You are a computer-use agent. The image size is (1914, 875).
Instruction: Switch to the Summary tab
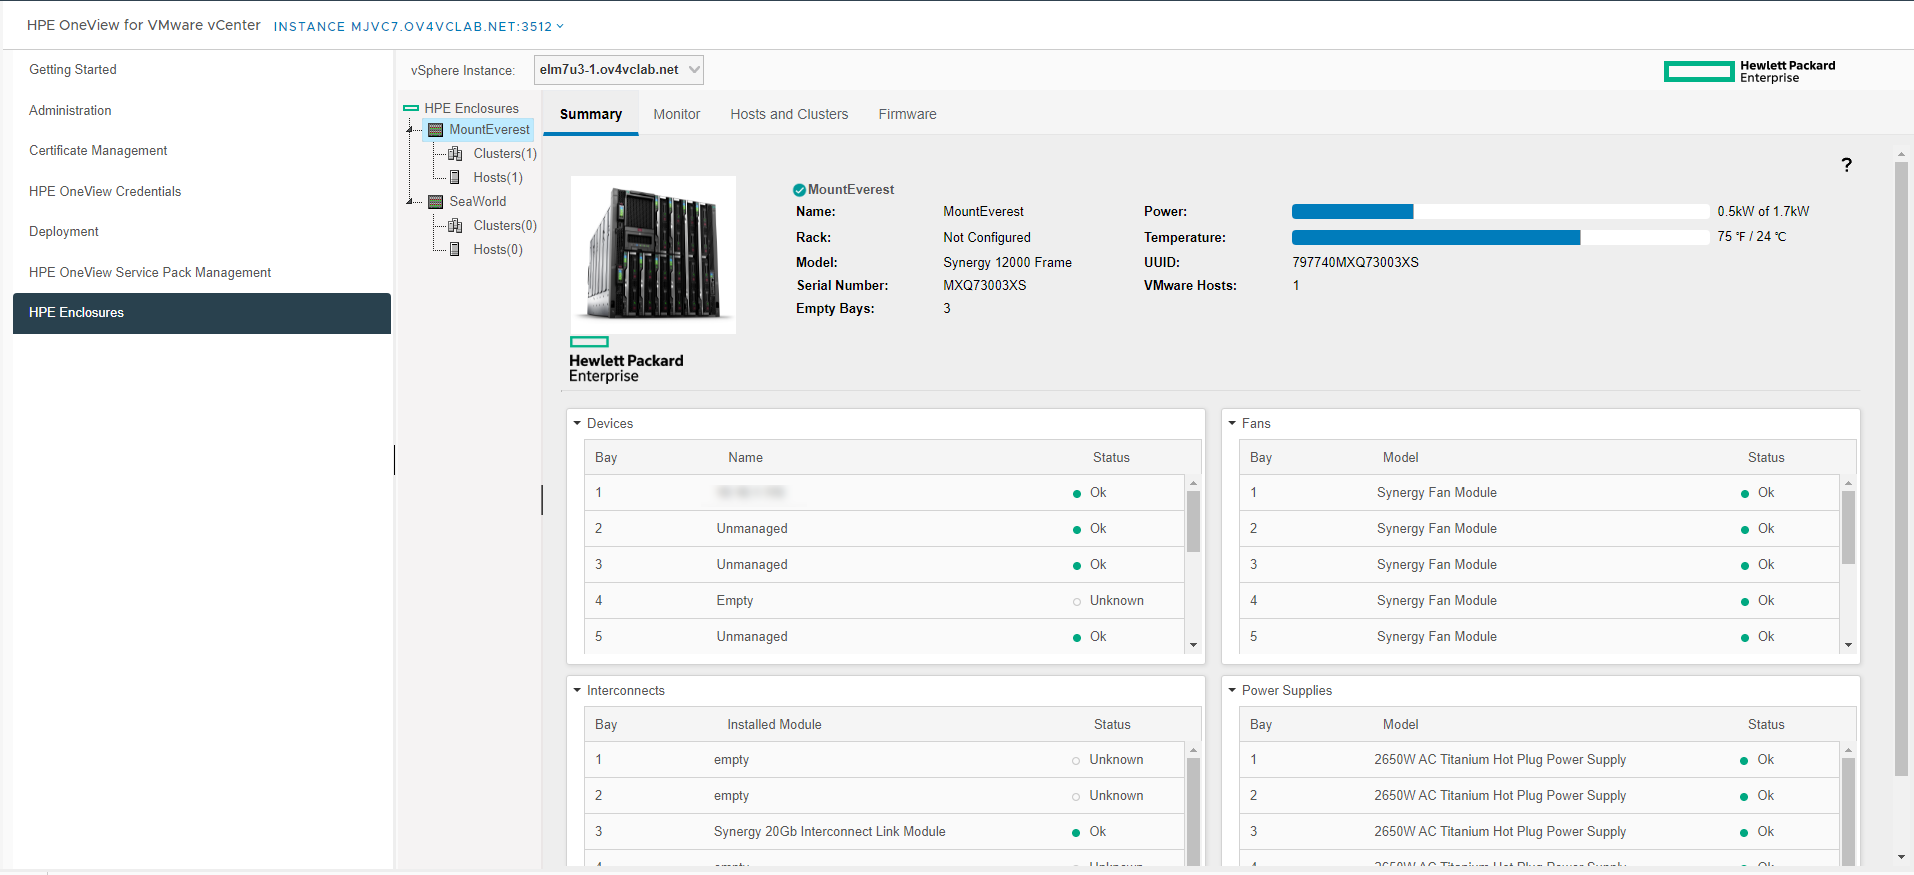[591, 114]
